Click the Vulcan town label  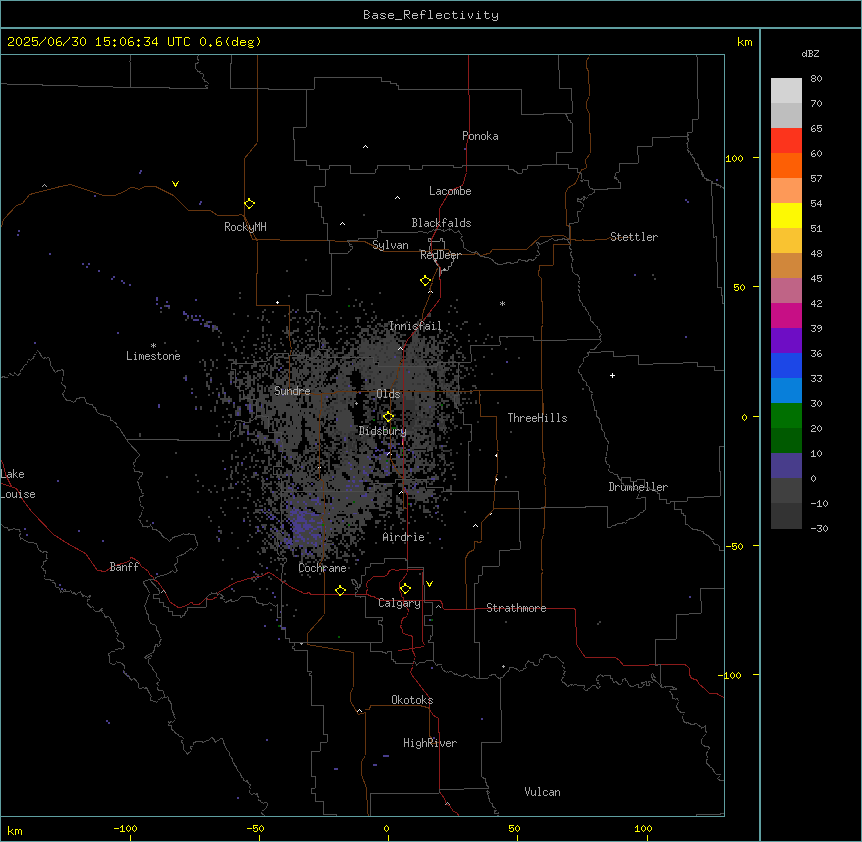543,792
